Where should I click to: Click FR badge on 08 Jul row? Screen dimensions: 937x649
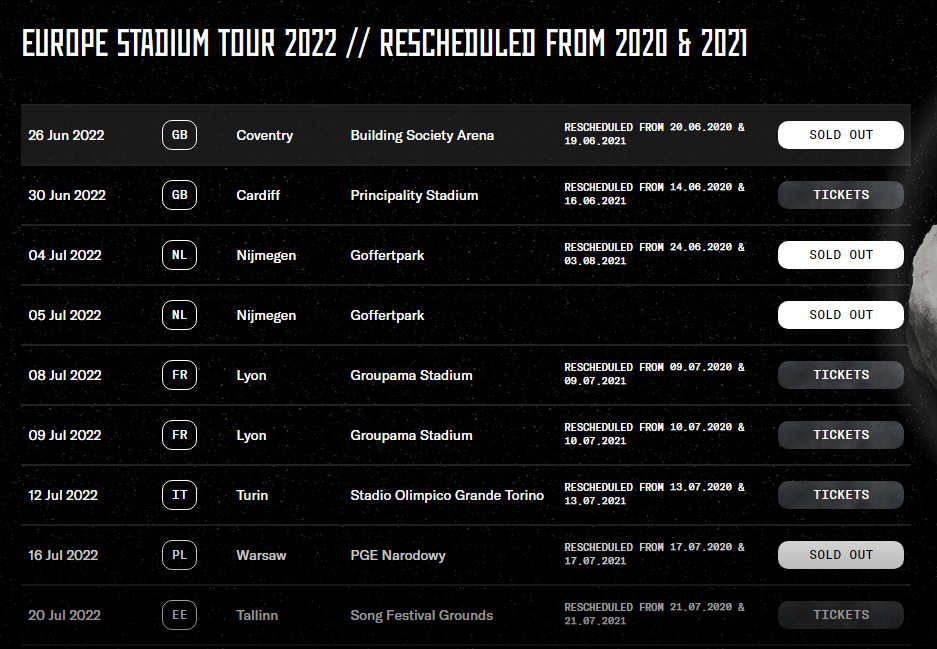point(179,375)
